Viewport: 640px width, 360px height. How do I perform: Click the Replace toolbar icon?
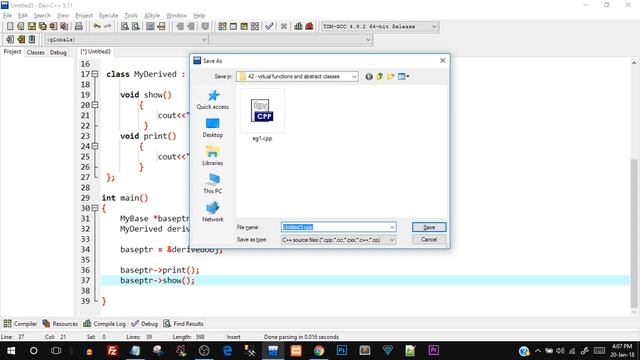pyautogui.click(x=136, y=27)
